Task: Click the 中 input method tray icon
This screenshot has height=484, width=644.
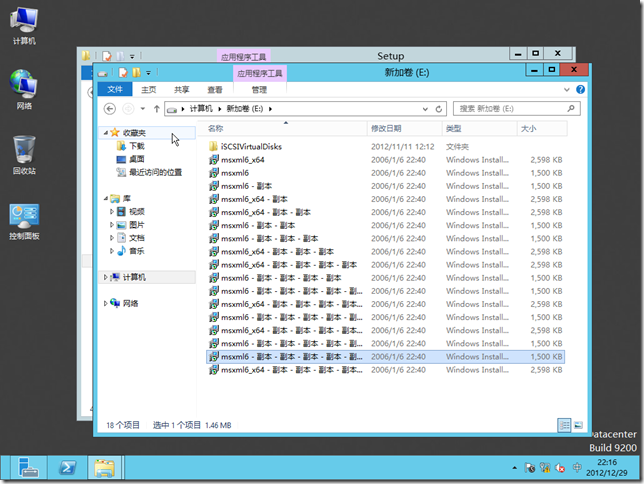Action: (577, 468)
